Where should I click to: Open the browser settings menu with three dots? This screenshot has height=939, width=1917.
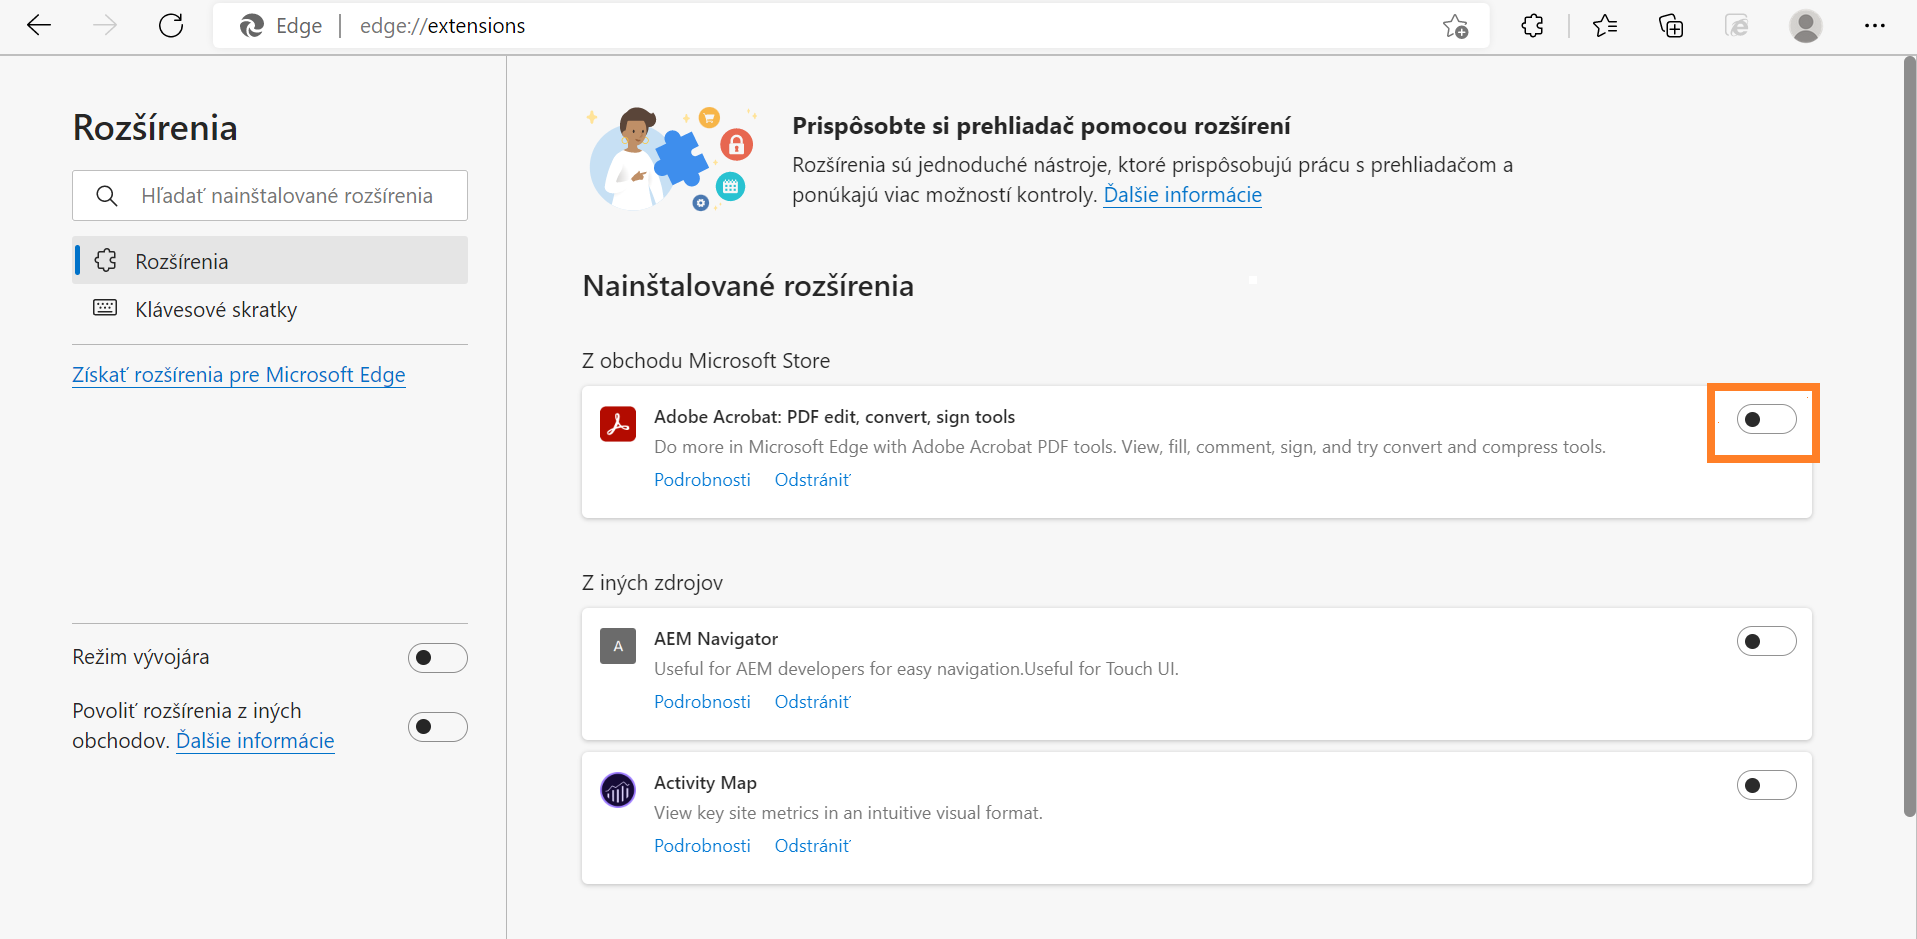1876,26
